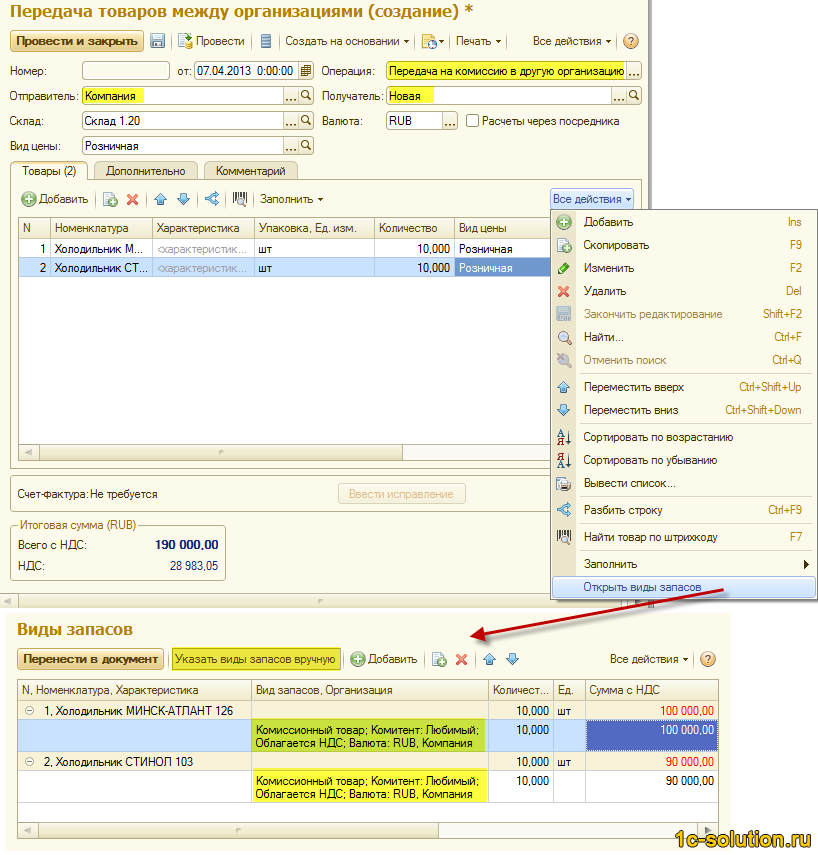The width and height of the screenshot is (818, 855).
Task: Click the magnifier next to Отправитель field
Action: [x=306, y=96]
